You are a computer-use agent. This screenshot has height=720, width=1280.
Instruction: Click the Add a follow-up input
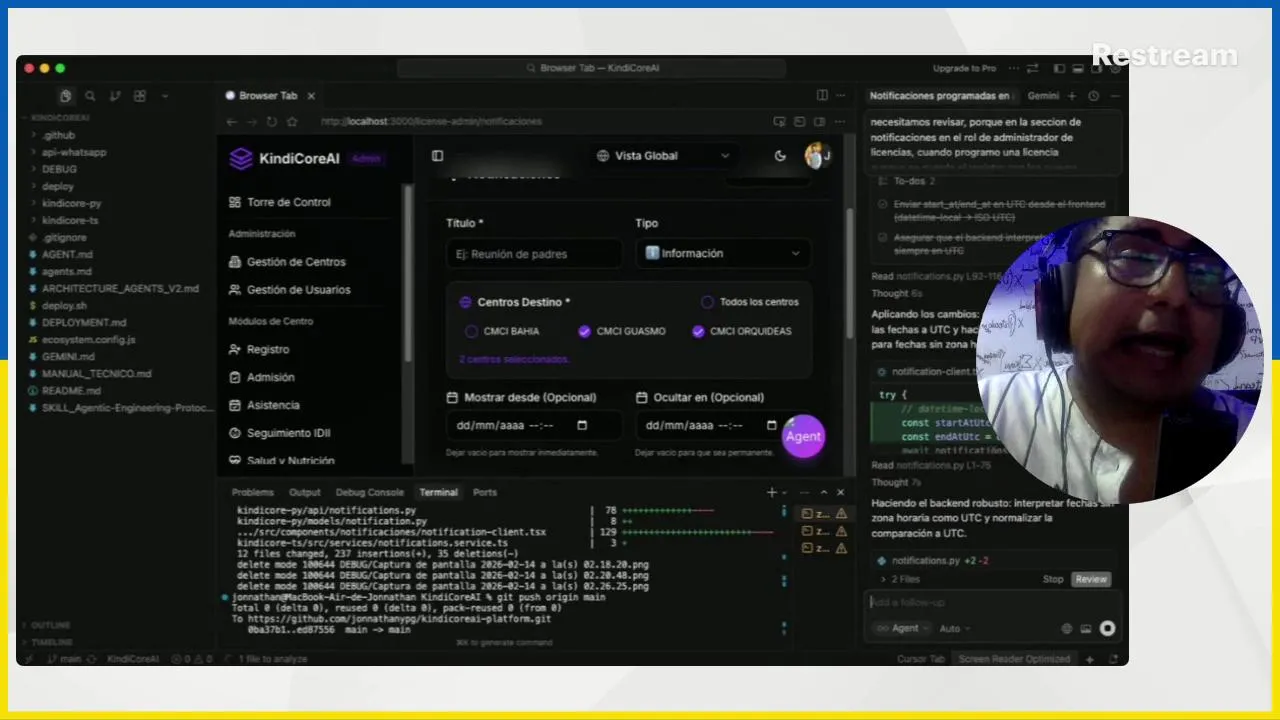coord(990,602)
